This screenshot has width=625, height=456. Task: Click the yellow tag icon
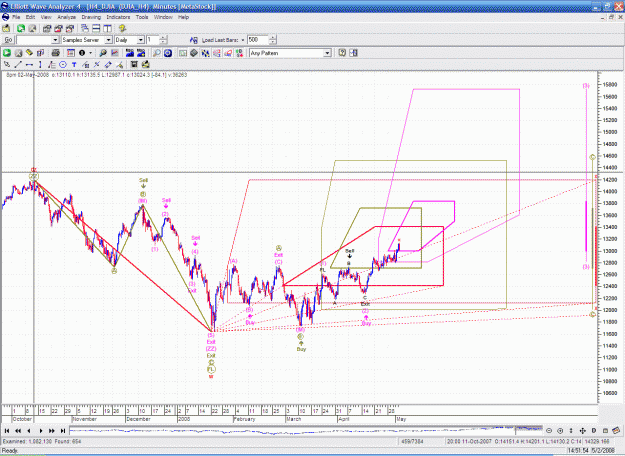point(29,53)
